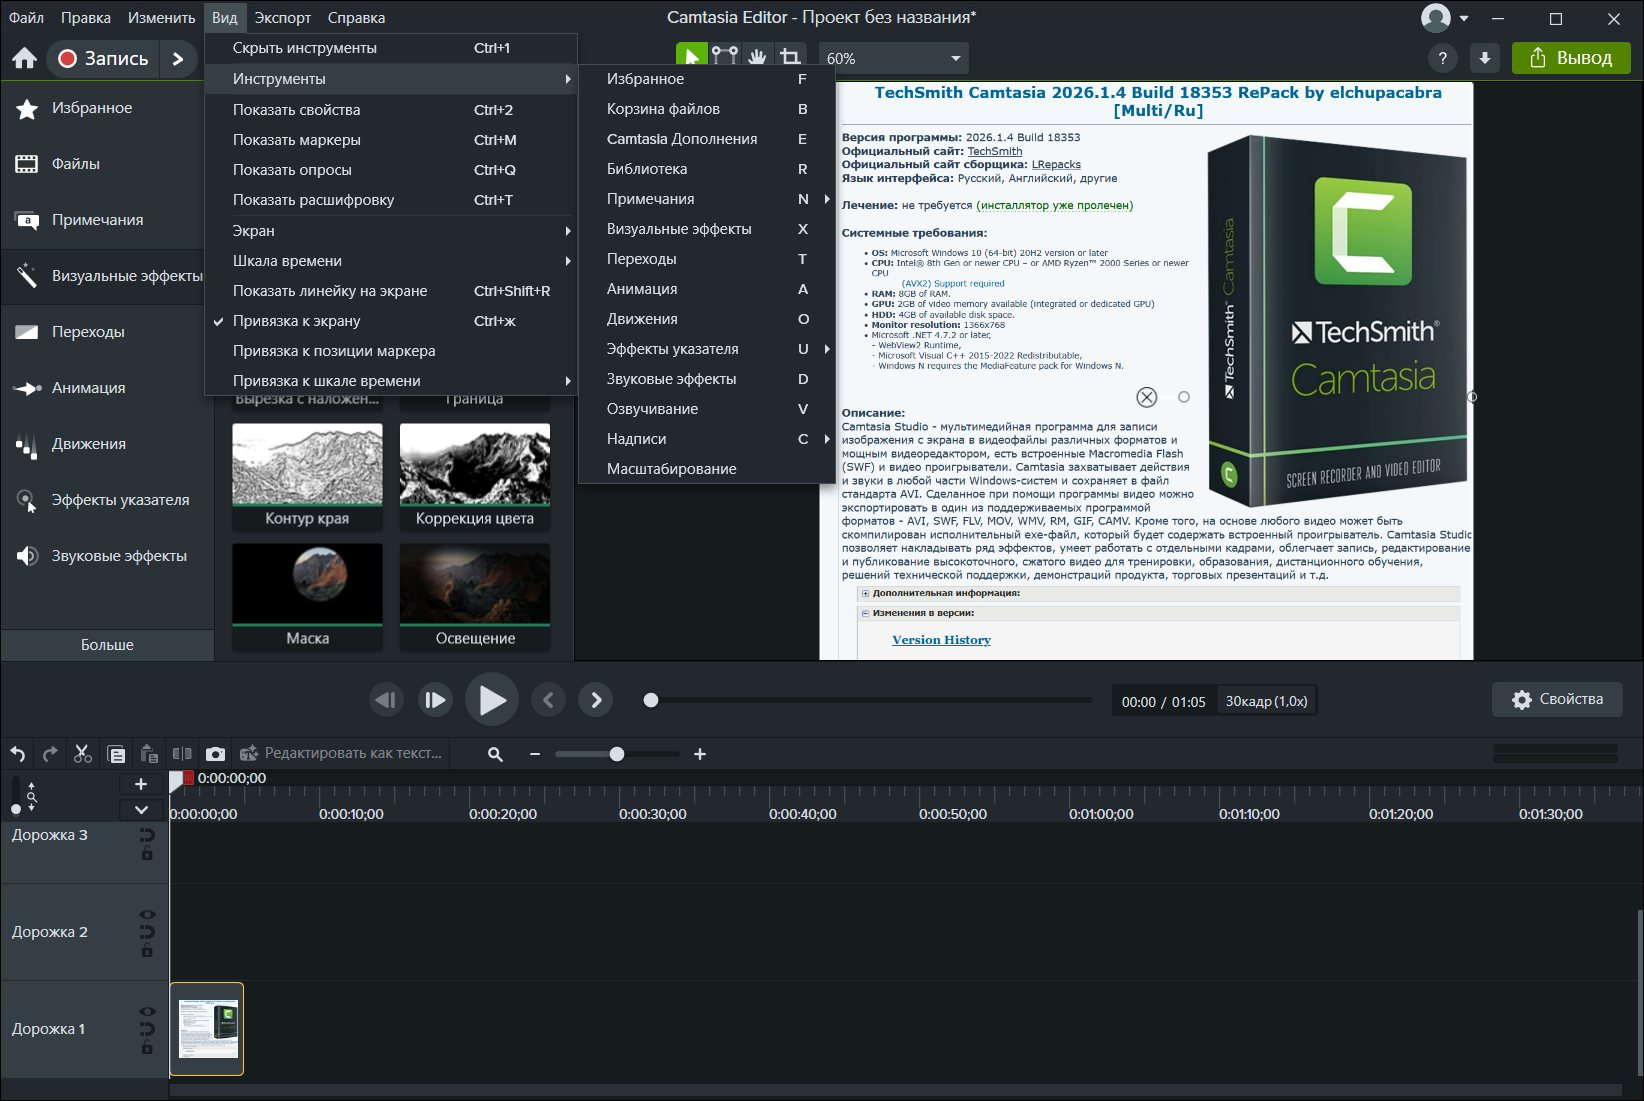Click the download arrow icon
Image resolution: width=1644 pixels, height=1101 pixels.
pos(1485,59)
